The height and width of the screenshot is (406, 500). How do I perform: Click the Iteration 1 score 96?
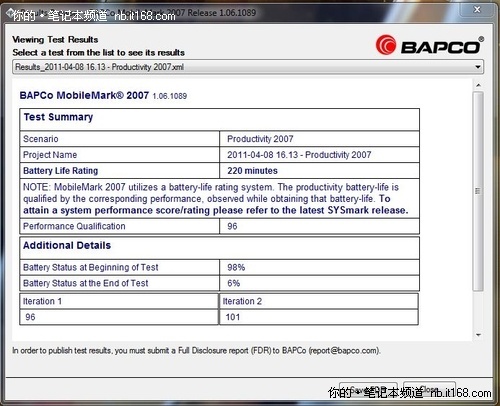click(30, 317)
